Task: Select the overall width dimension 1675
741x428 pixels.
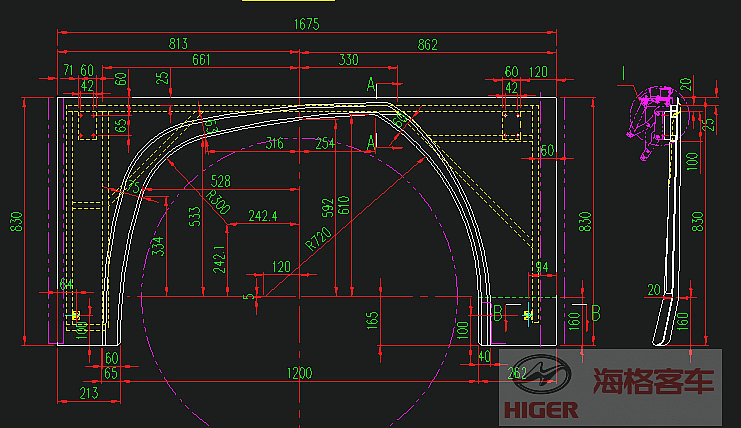Action: pos(307,24)
